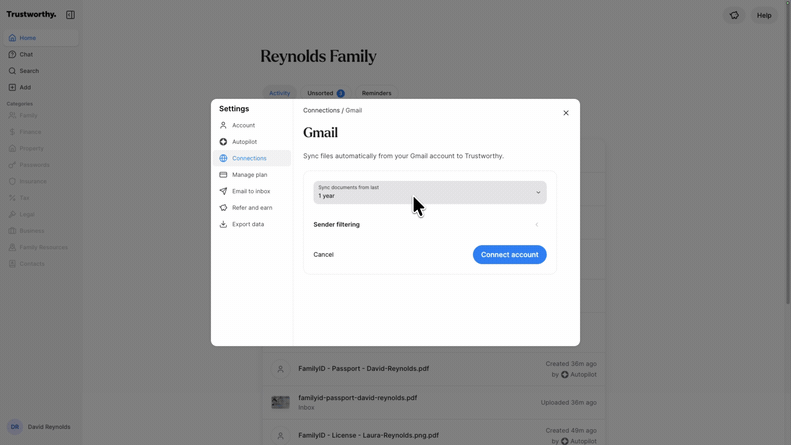Expand the Sender filtering section

point(429,225)
